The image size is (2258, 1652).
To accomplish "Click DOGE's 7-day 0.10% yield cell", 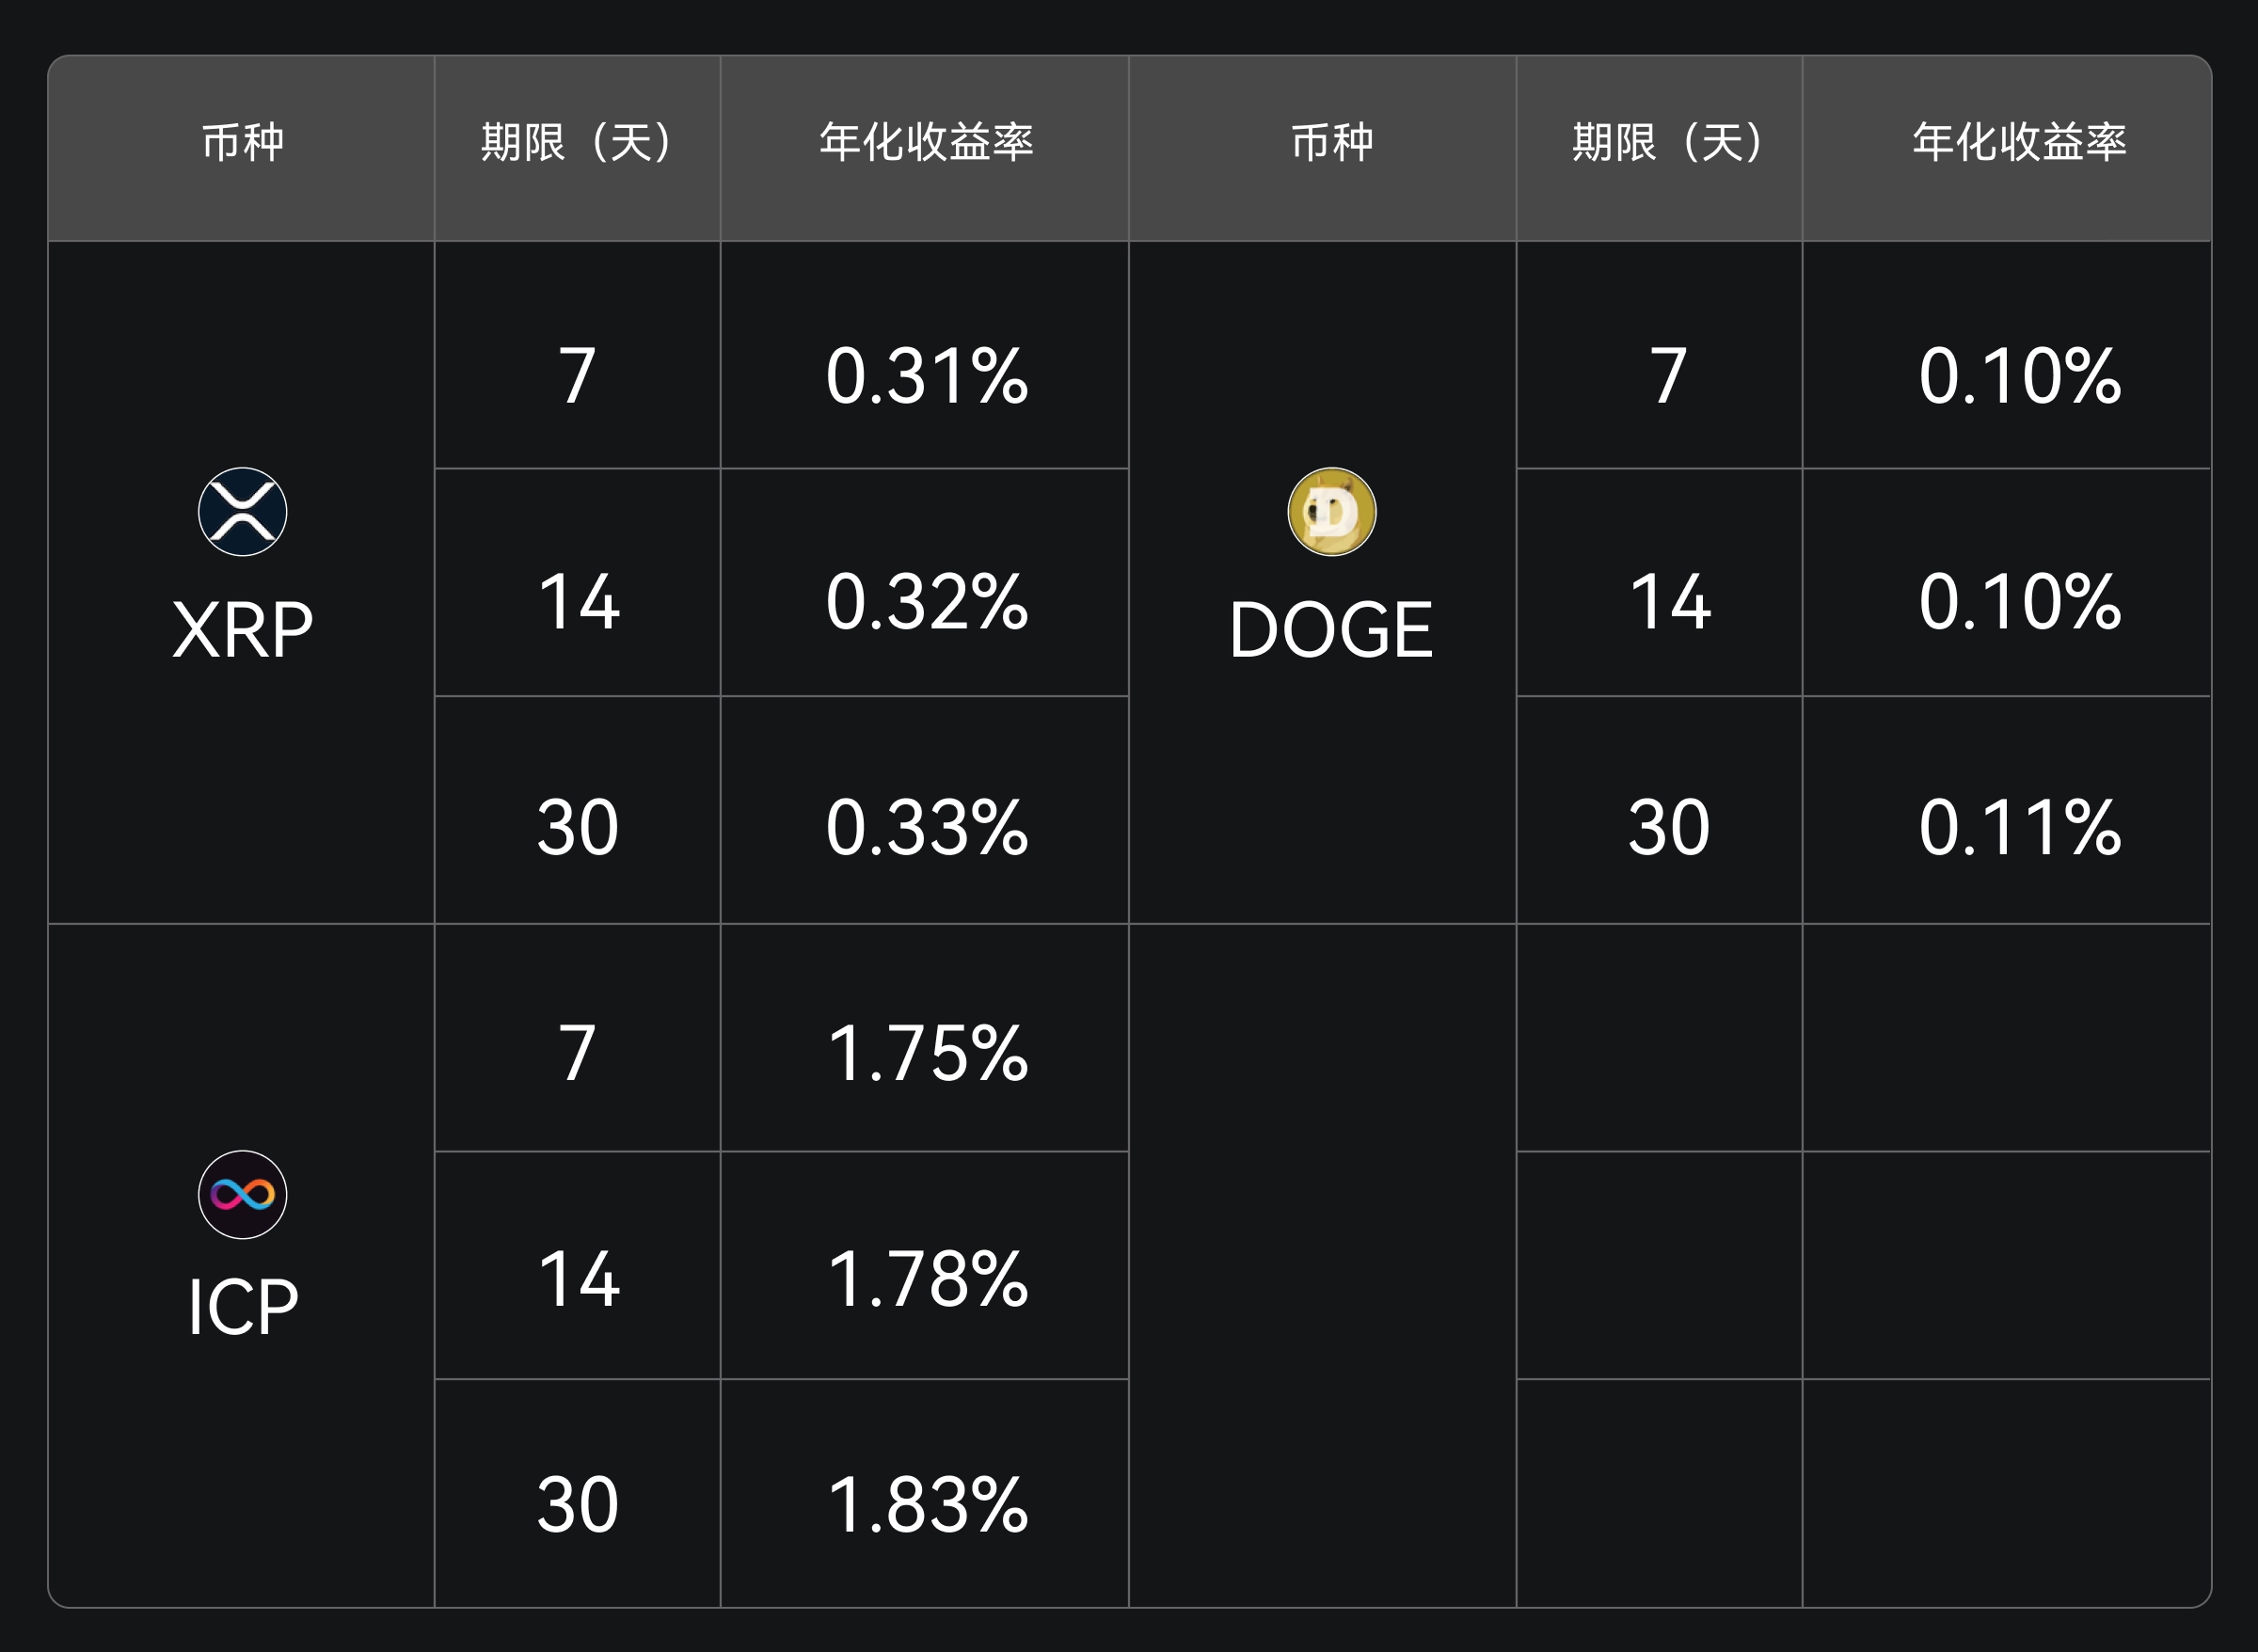I will pos(2019,376).
